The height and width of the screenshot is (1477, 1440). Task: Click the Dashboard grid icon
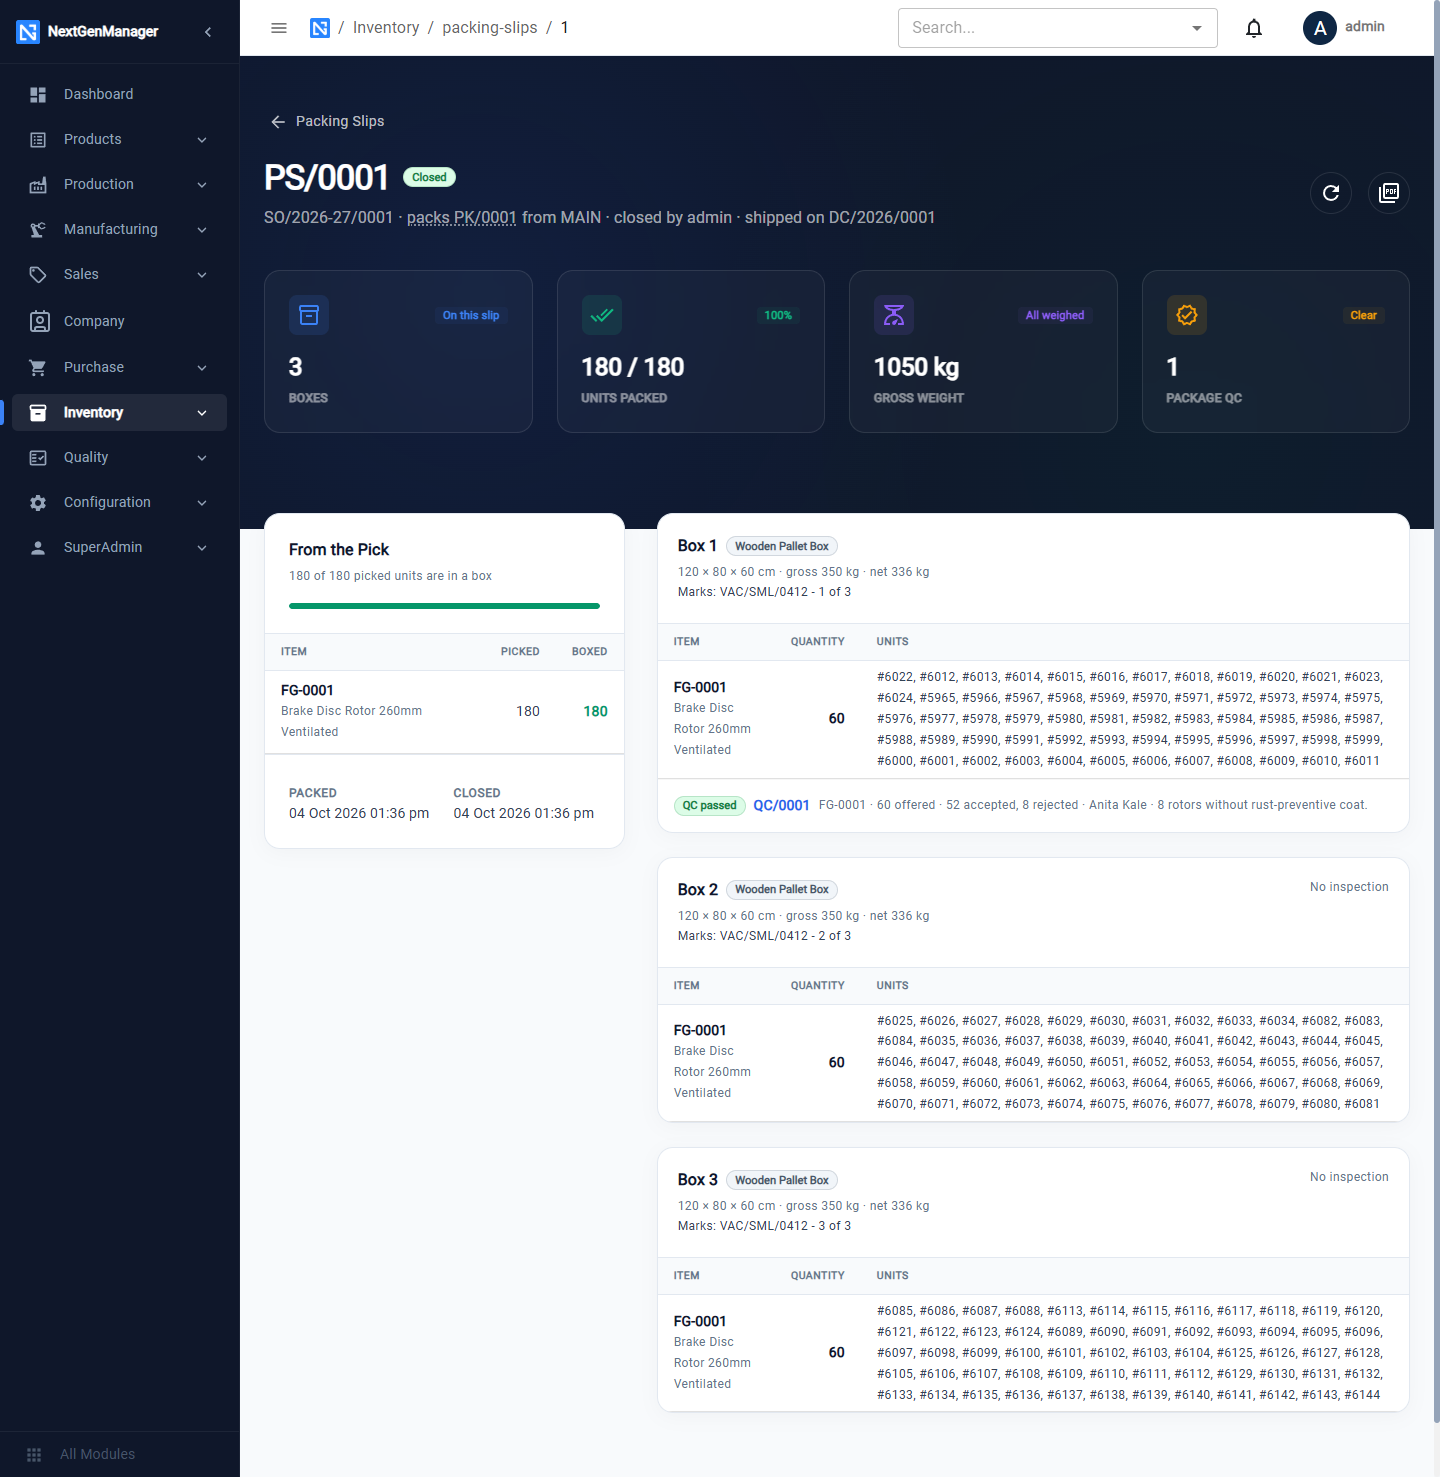click(x=38, y=95)
